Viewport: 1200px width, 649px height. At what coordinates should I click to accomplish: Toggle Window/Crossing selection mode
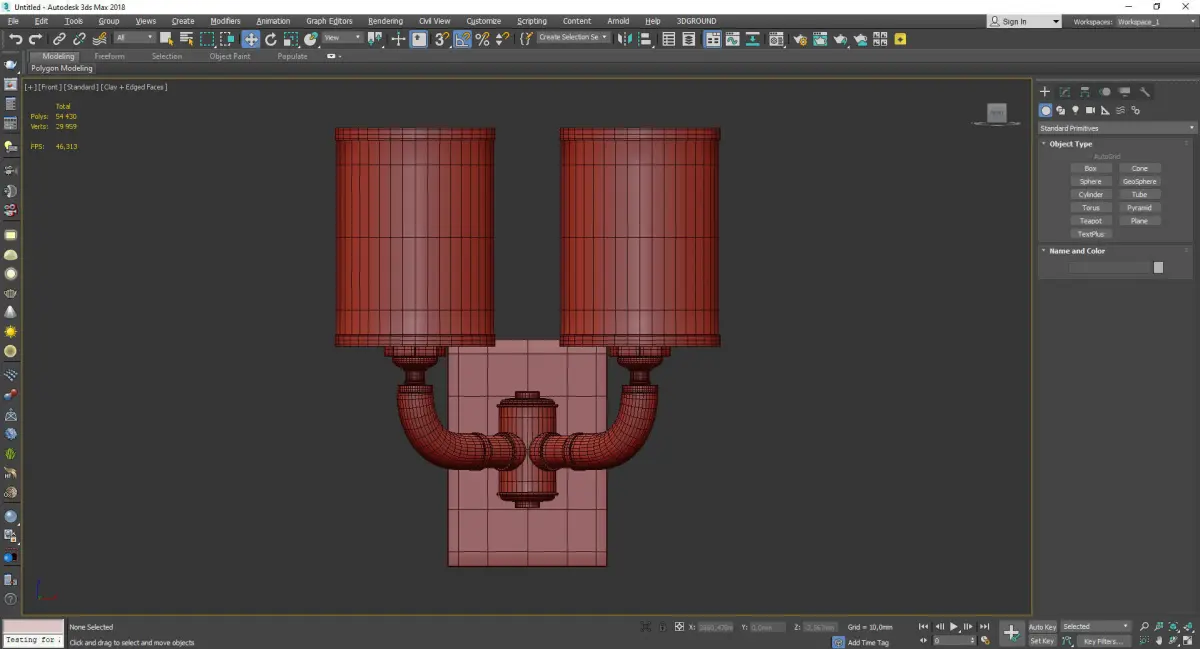pyautogui.click(x=227, y=39)
